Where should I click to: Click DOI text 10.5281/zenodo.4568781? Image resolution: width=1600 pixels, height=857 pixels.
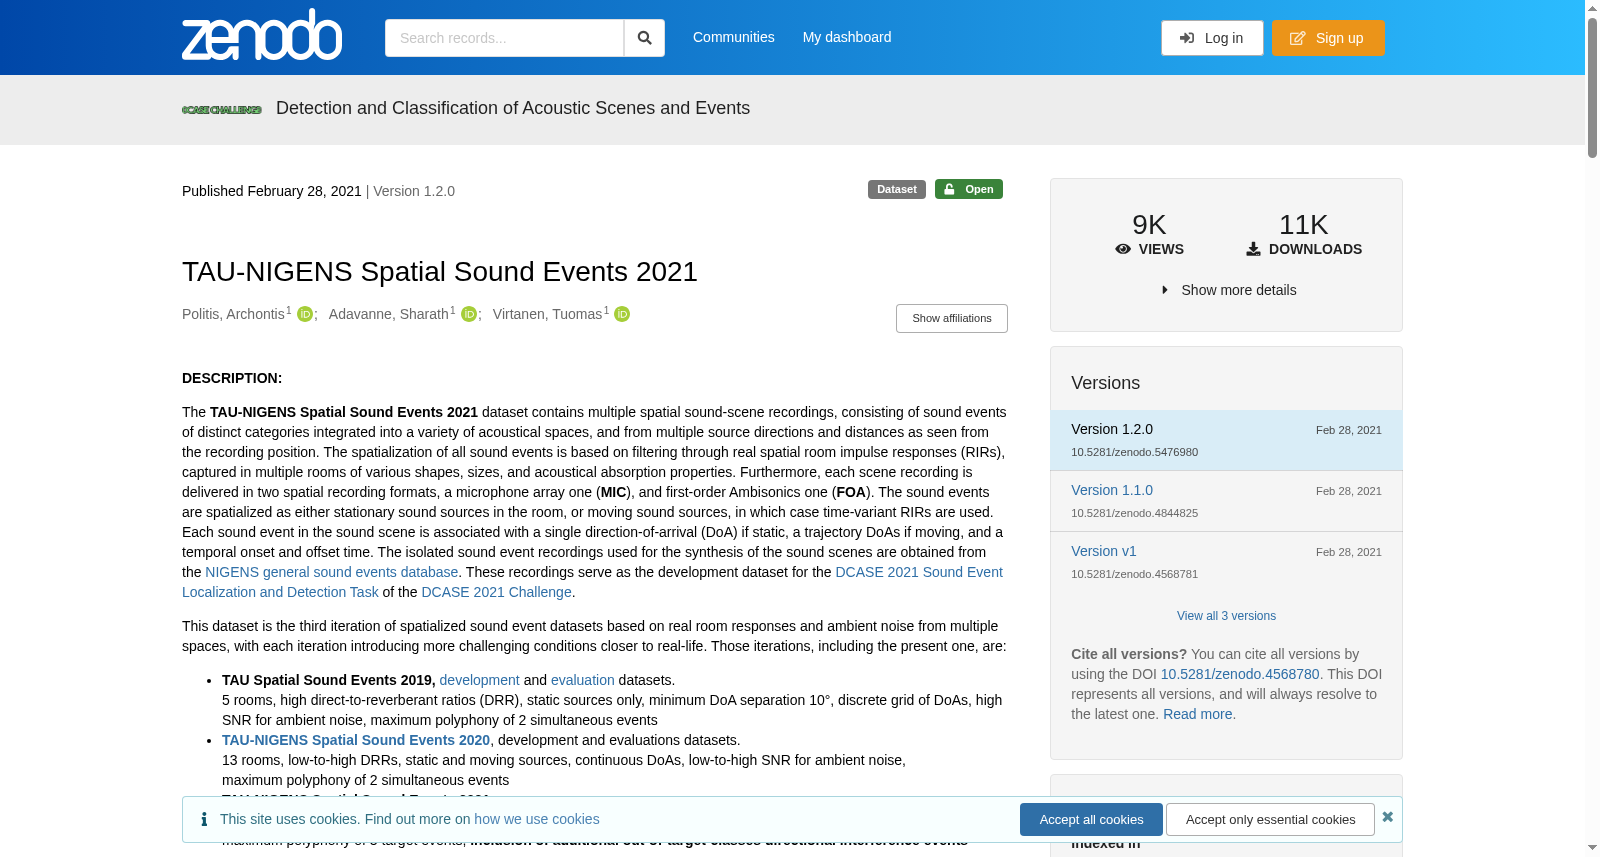click(1134, 574)
